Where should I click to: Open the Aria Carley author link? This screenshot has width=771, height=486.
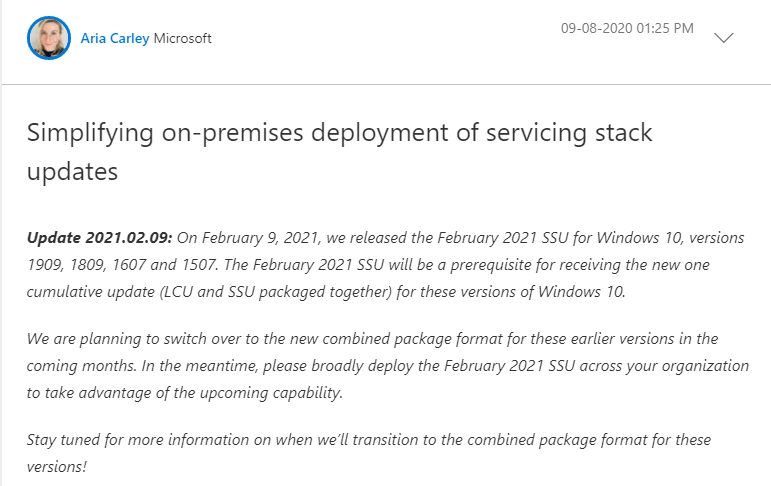point(115,39)
